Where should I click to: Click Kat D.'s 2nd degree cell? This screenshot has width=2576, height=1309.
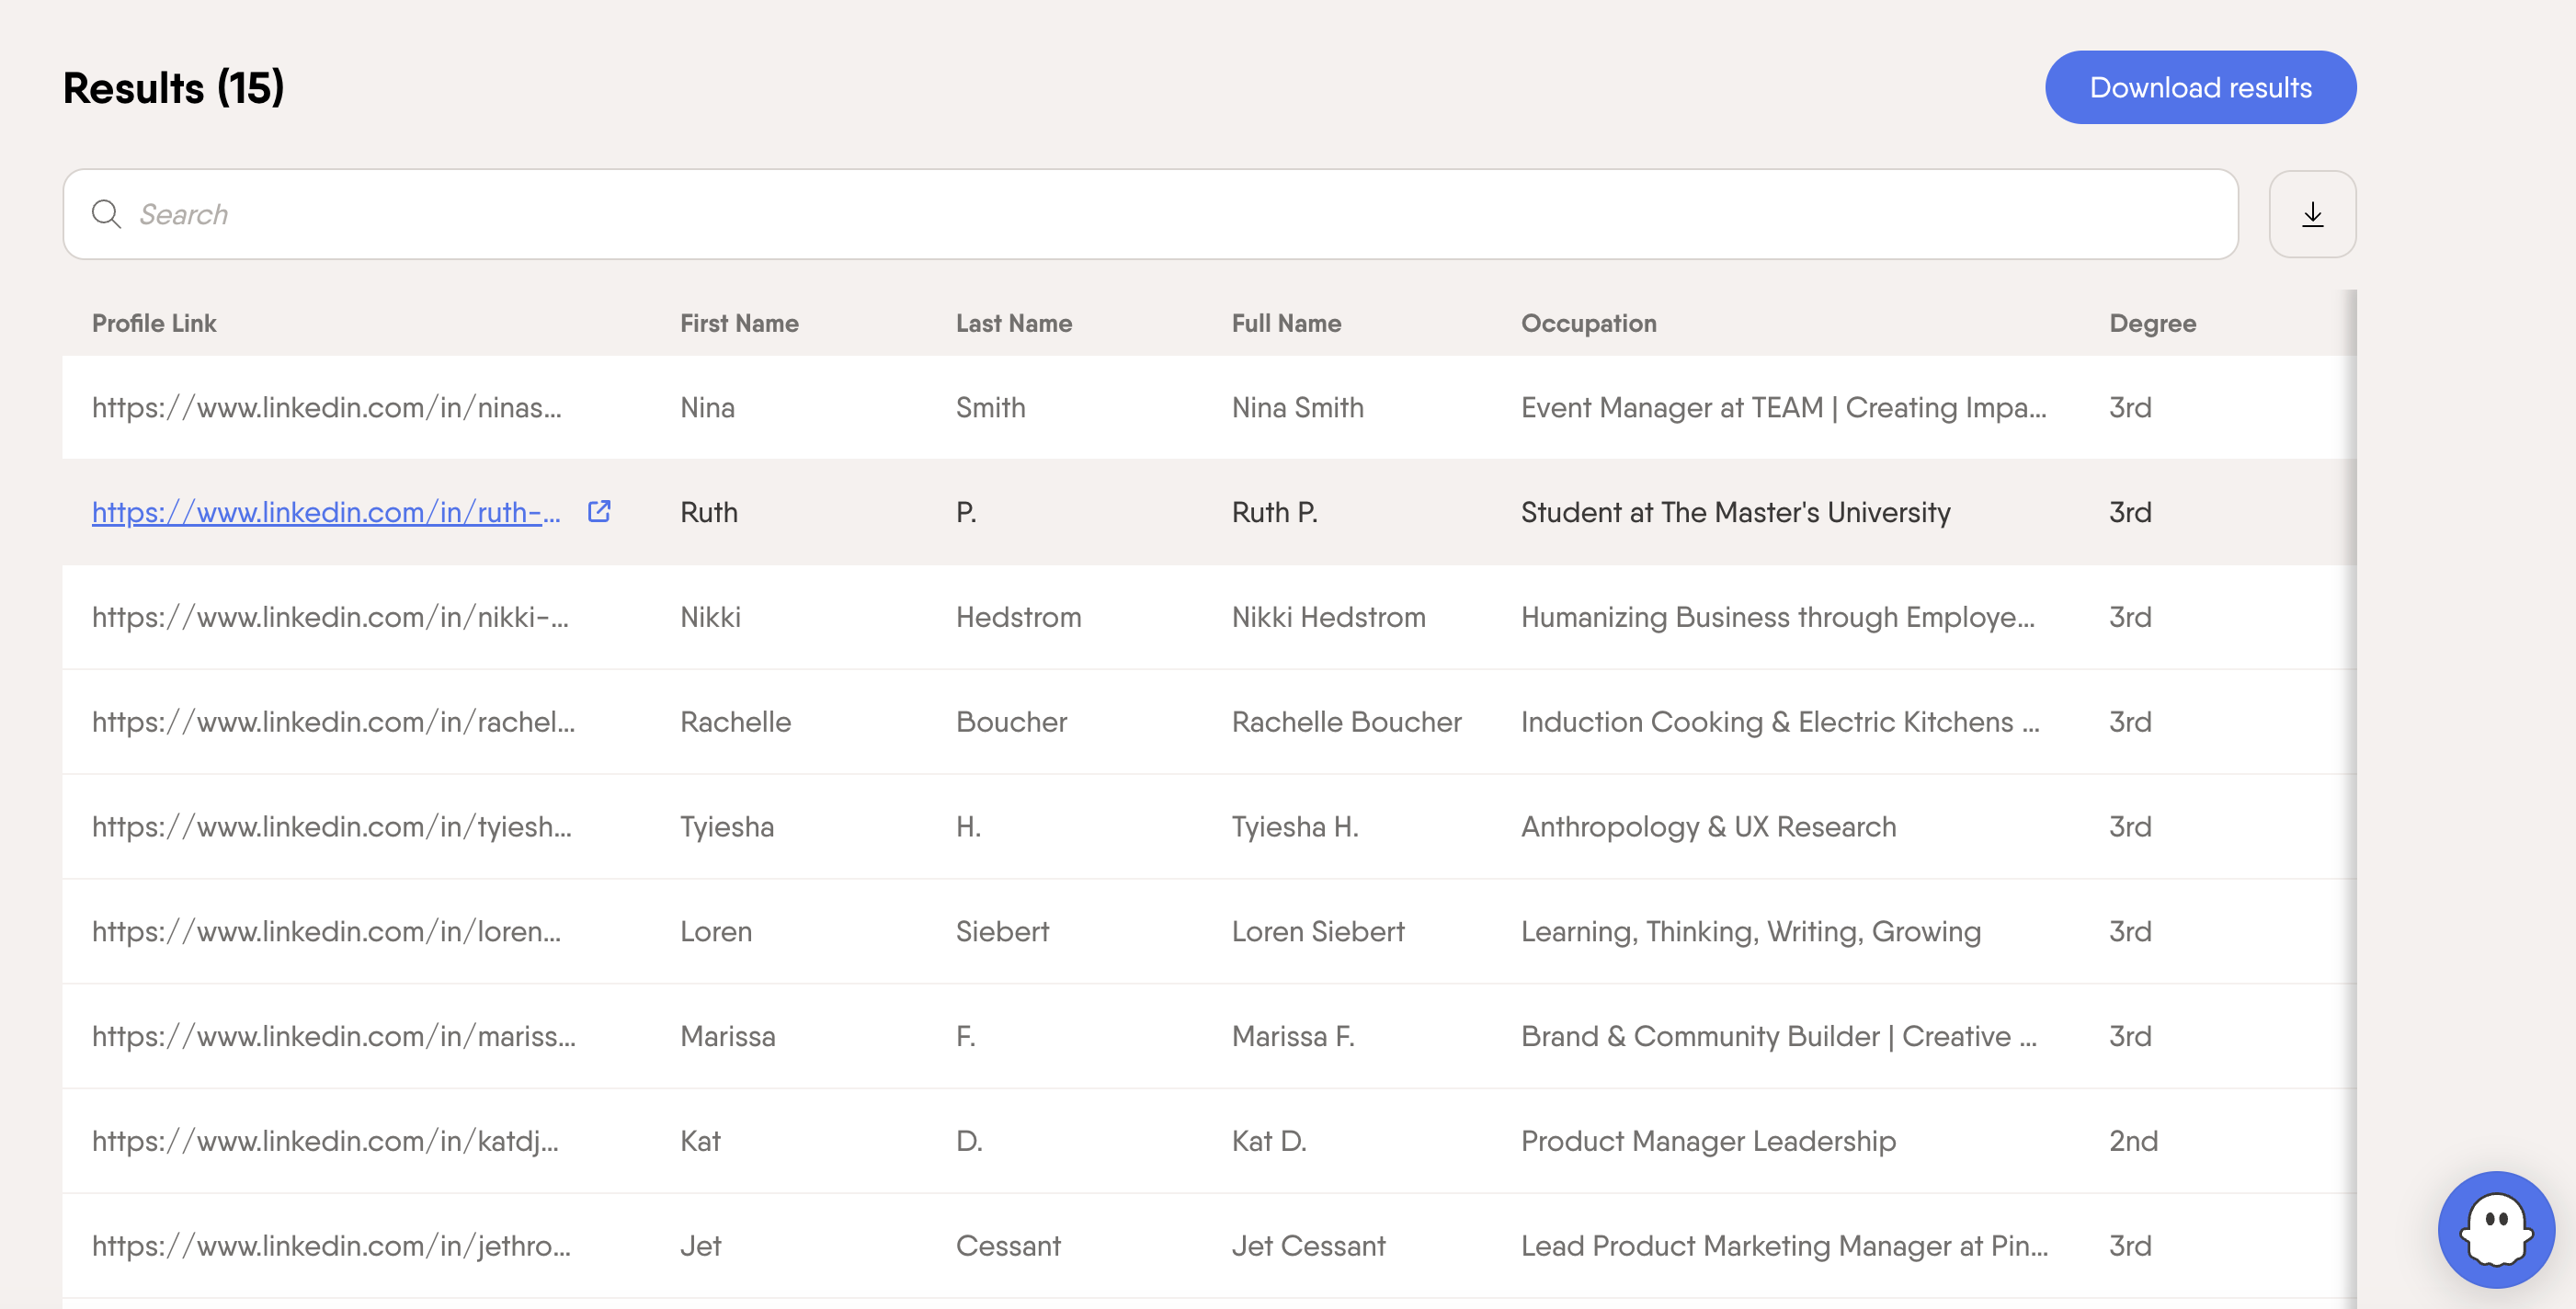[2133, 1141]
